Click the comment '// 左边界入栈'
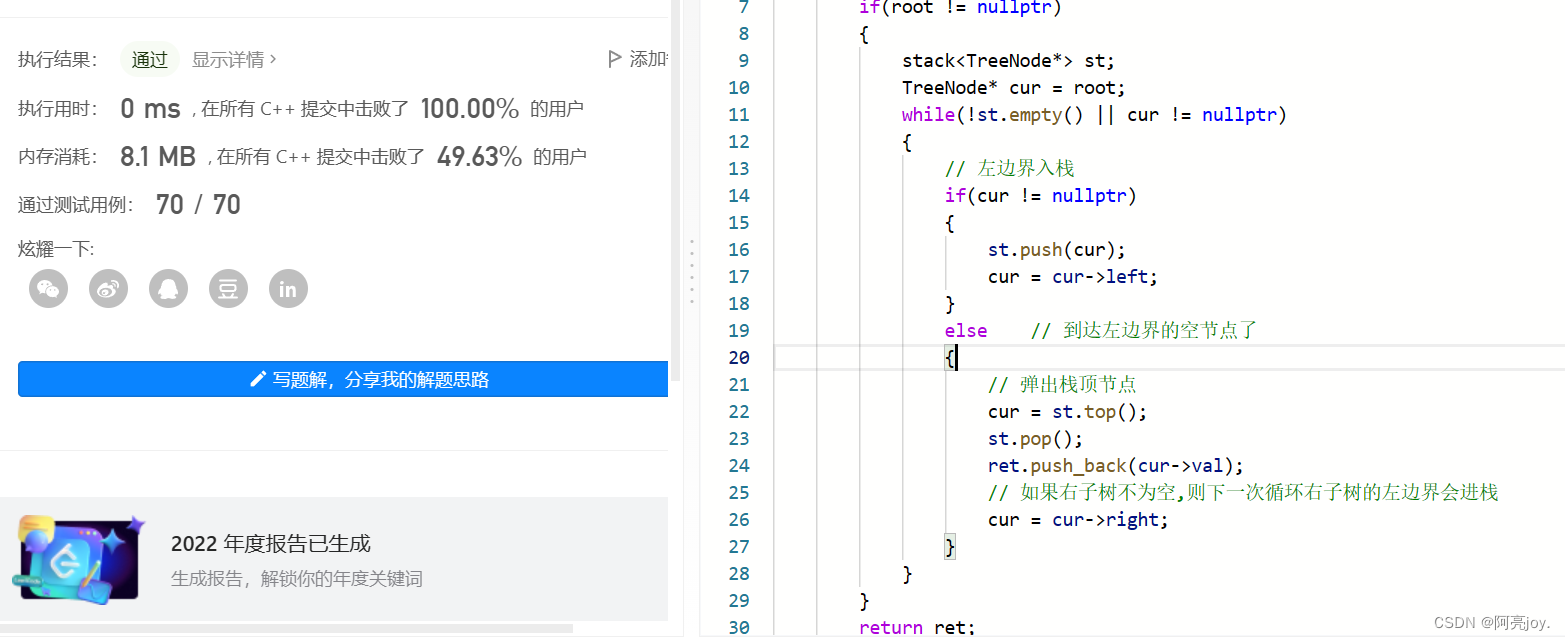 [1009, 169]
